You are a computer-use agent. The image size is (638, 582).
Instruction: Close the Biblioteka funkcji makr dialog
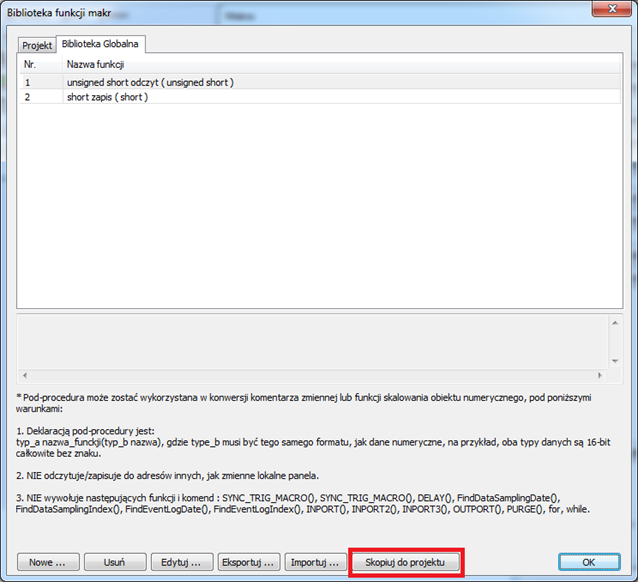coord(612,8)
